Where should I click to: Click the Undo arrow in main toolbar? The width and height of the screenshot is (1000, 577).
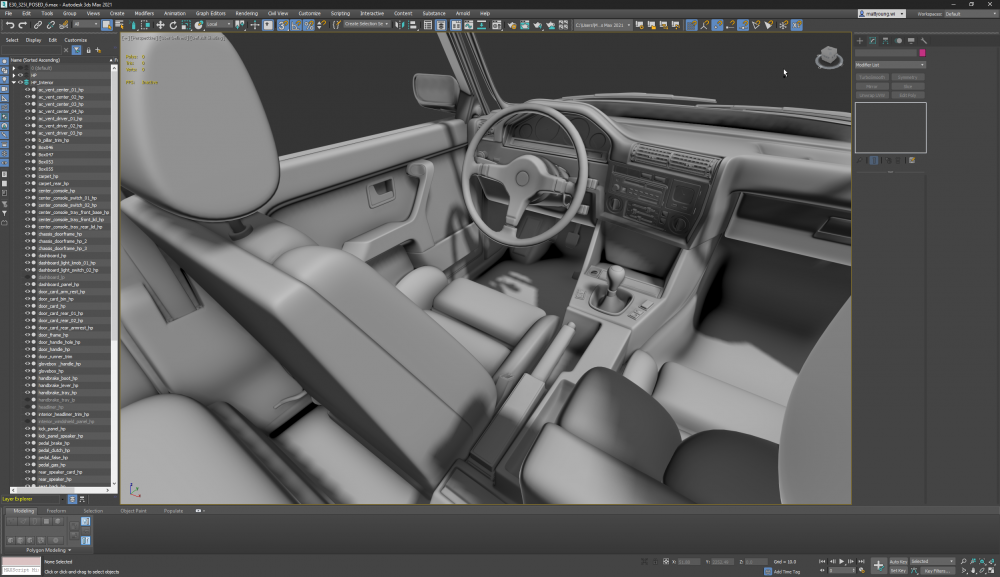(x=10, y=25)
